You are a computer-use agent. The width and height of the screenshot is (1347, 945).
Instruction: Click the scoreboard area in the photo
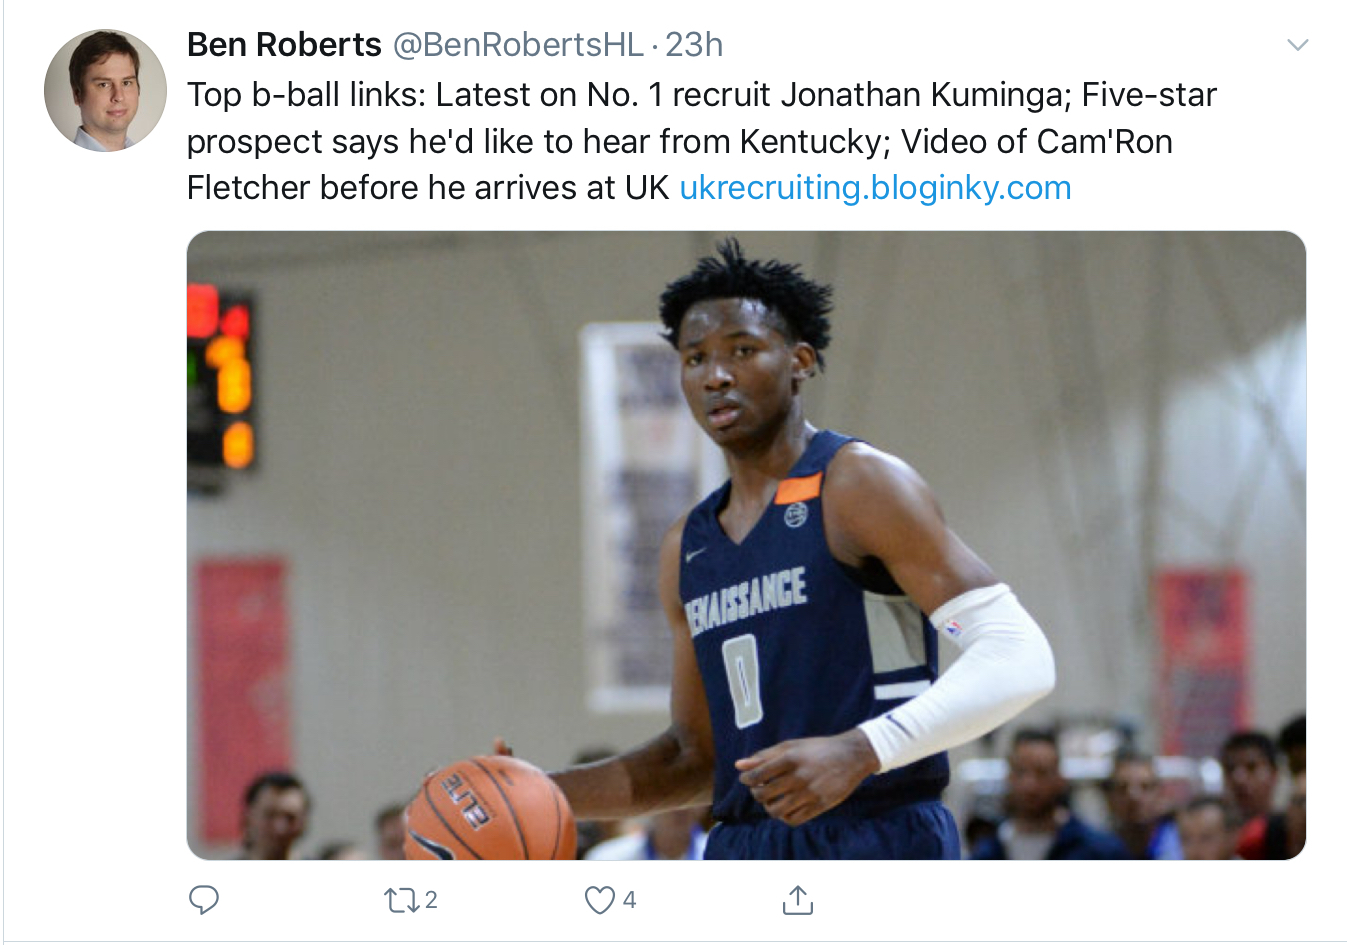[222, 380]
